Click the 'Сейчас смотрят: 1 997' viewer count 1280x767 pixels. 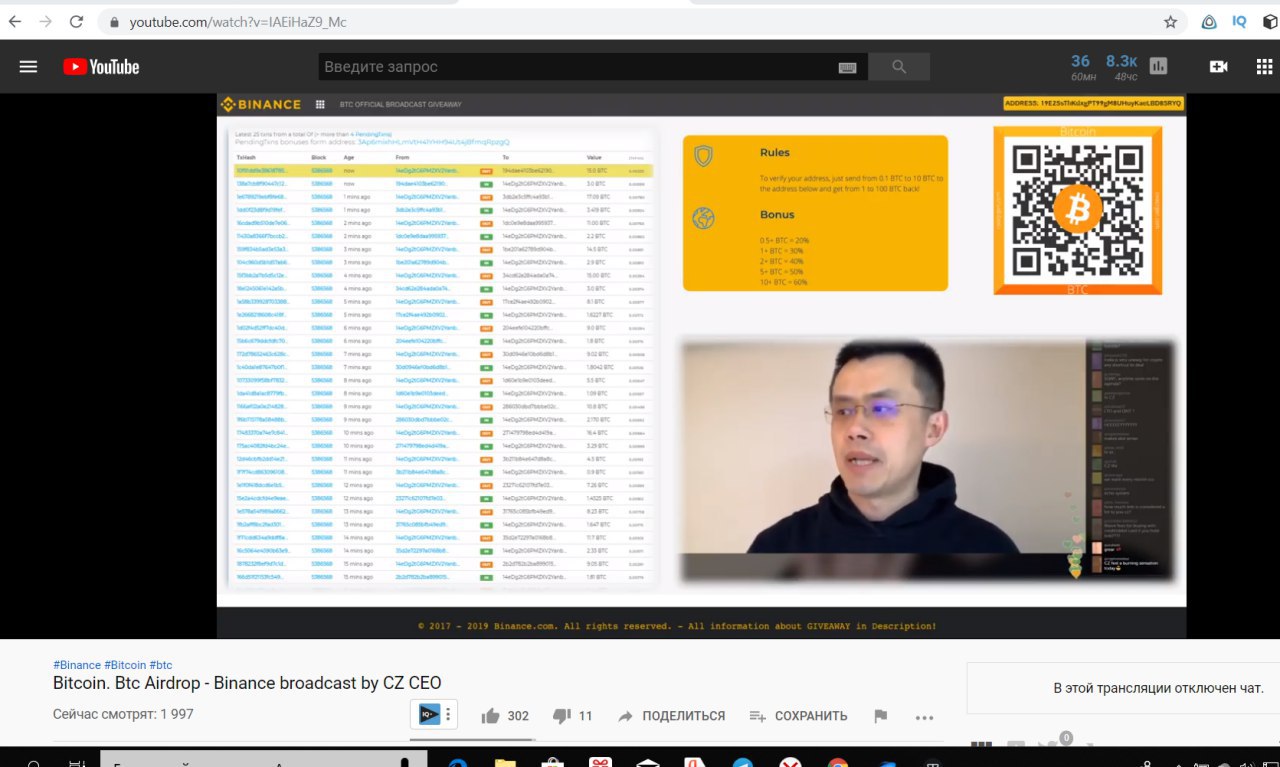[123, 714]
